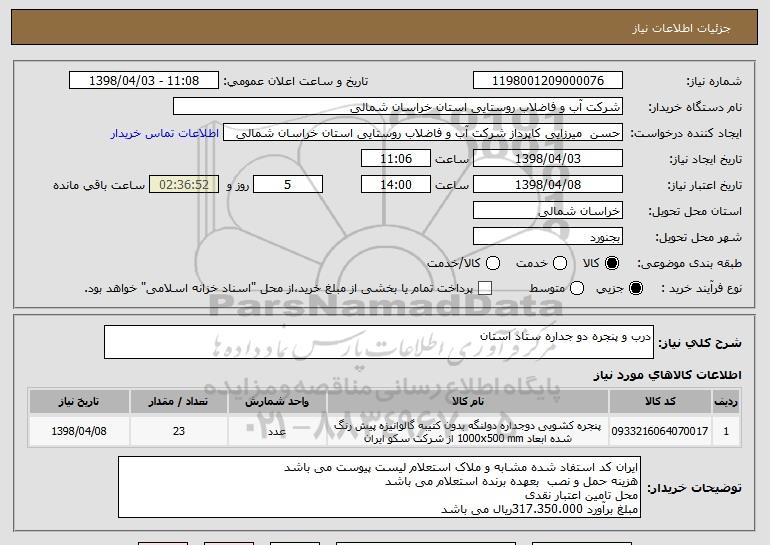The height and width of the screenshot is (545, 770).
Task: Open the اطلاعات تماس خریدار link
Action: click(165, 134)
